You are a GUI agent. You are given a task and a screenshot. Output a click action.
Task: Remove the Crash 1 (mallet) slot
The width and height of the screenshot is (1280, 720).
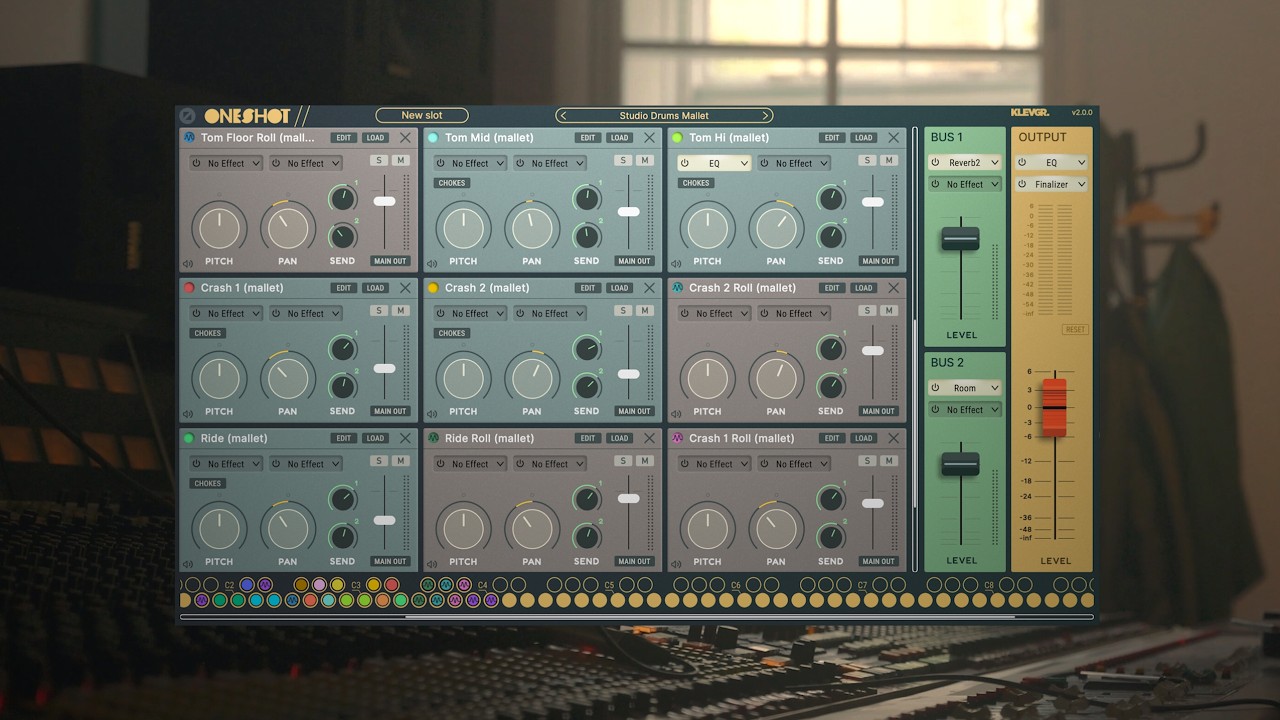pyautogui.click(x=405, y=288)
